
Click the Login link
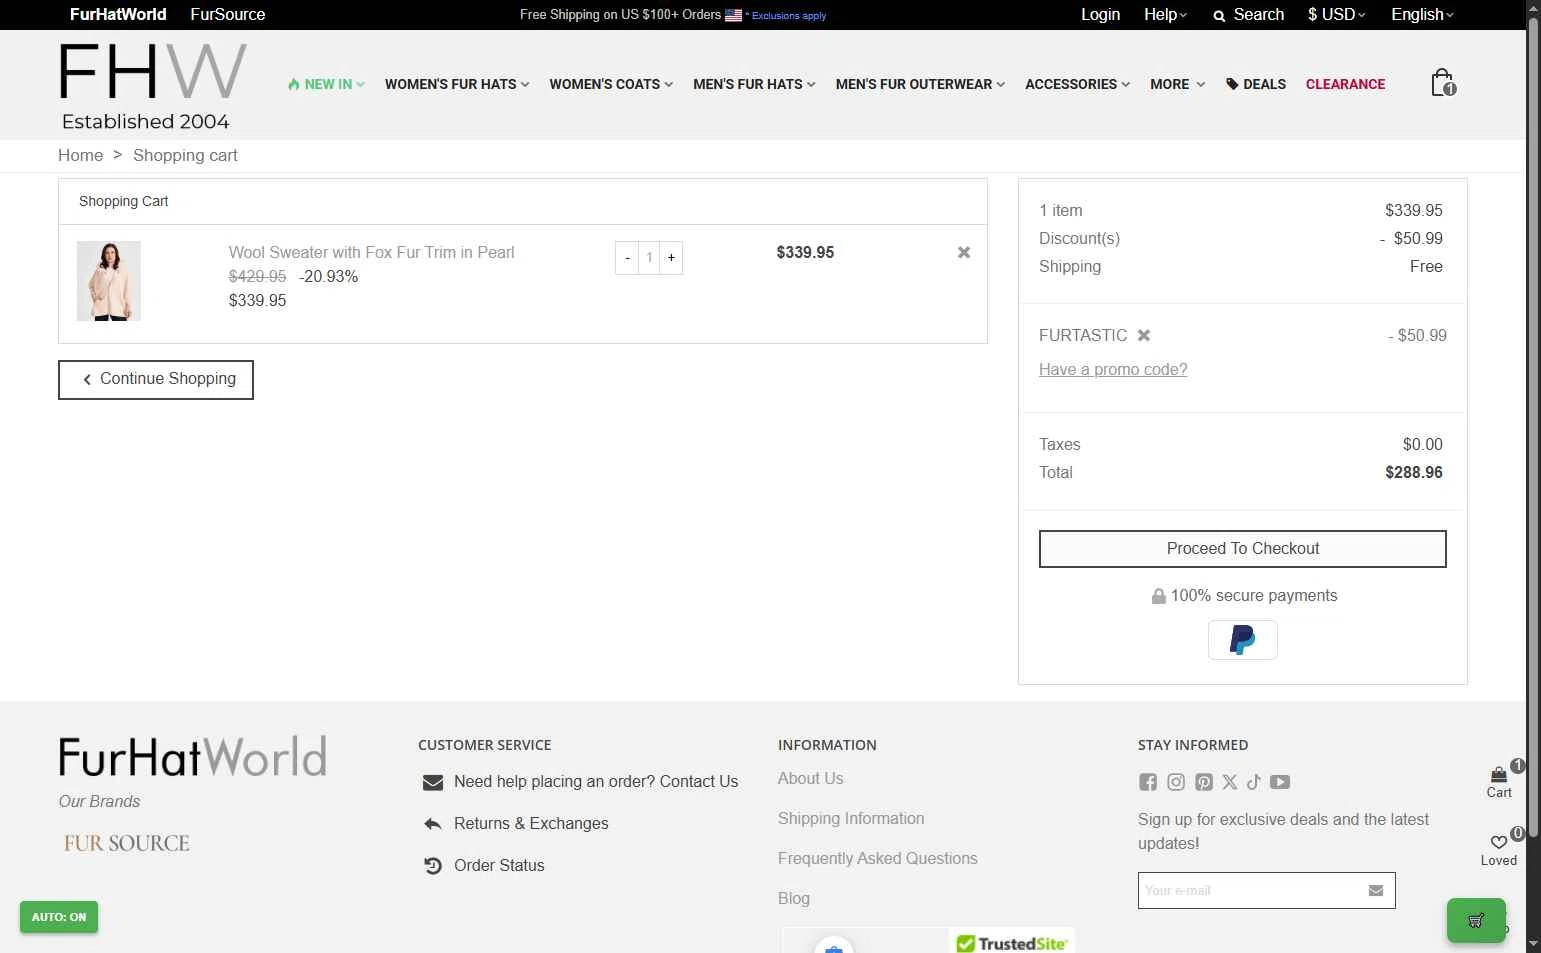click(1100, 15)
